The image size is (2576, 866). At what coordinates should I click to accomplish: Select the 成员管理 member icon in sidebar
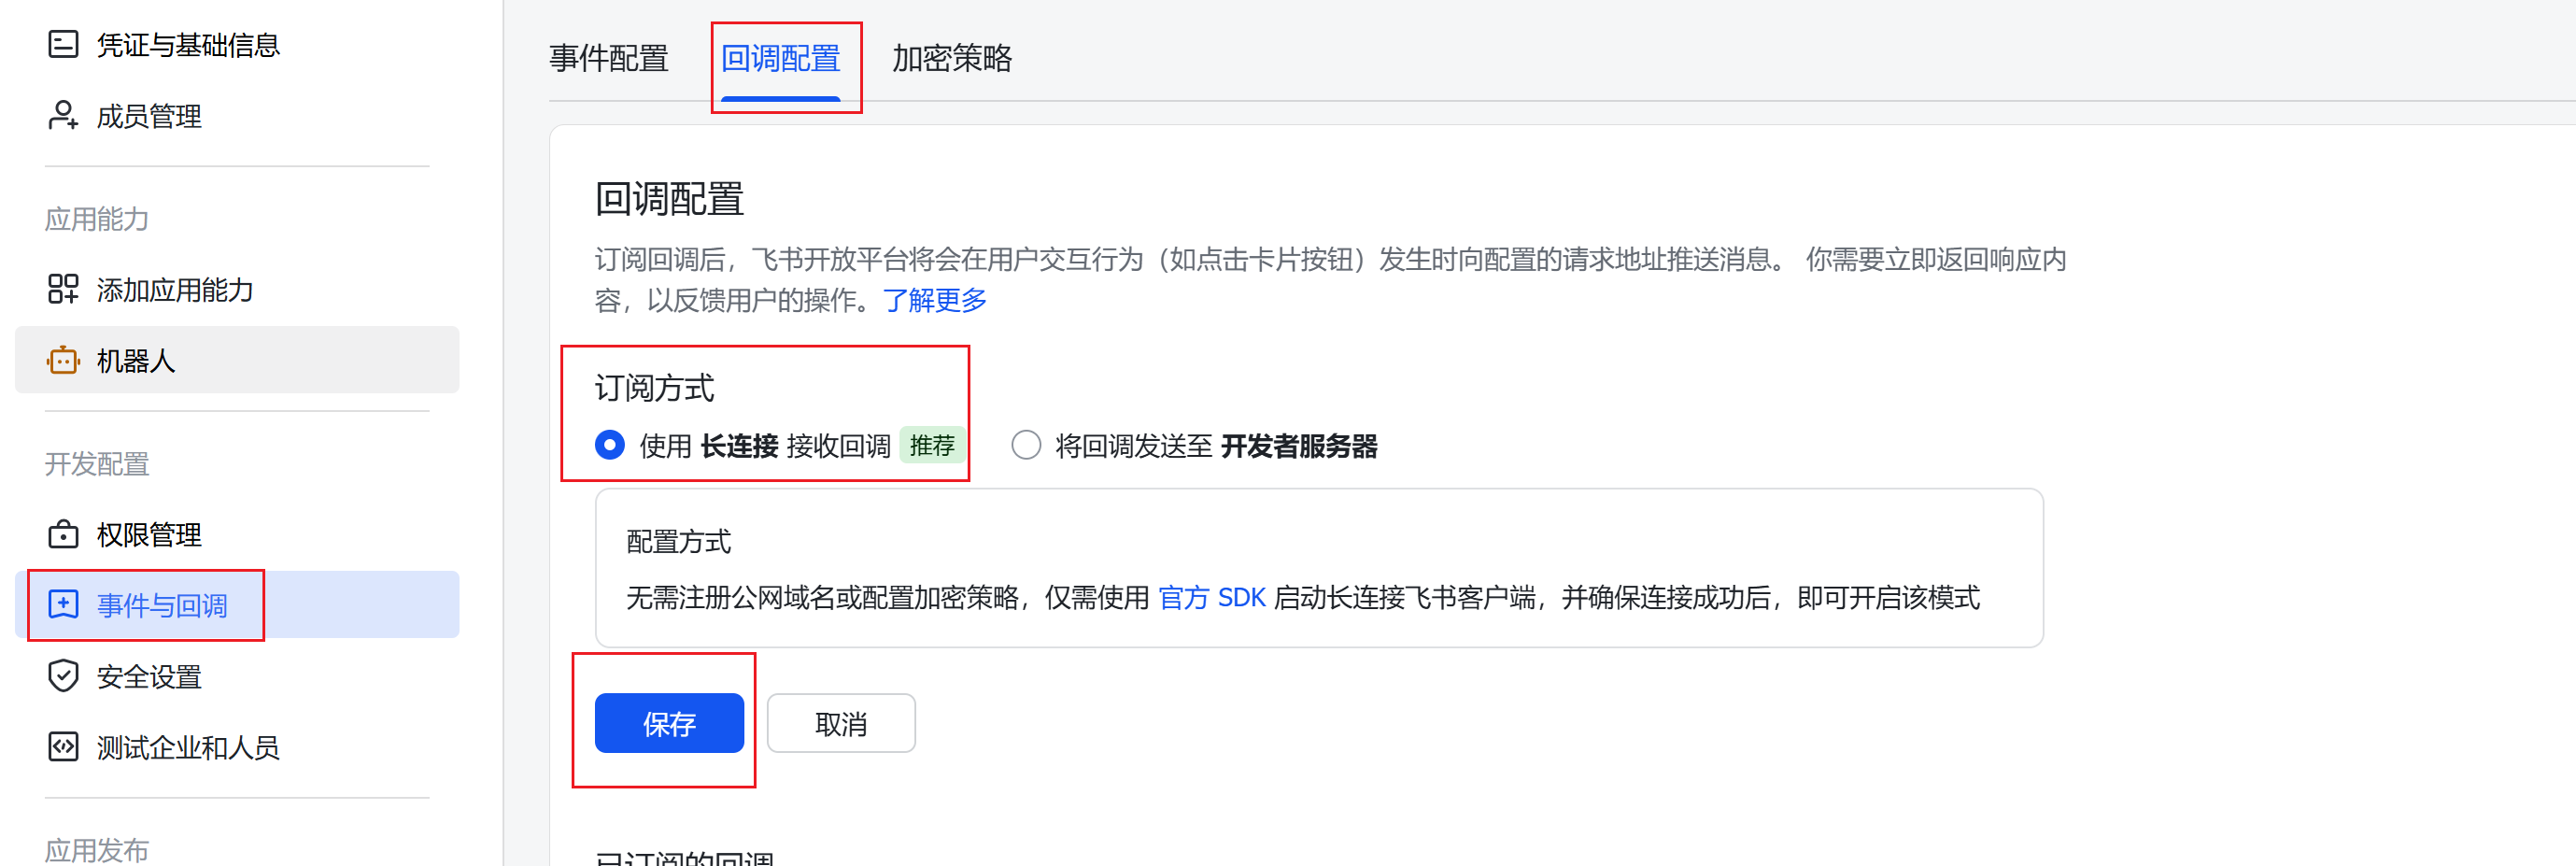tap(62, 116)
